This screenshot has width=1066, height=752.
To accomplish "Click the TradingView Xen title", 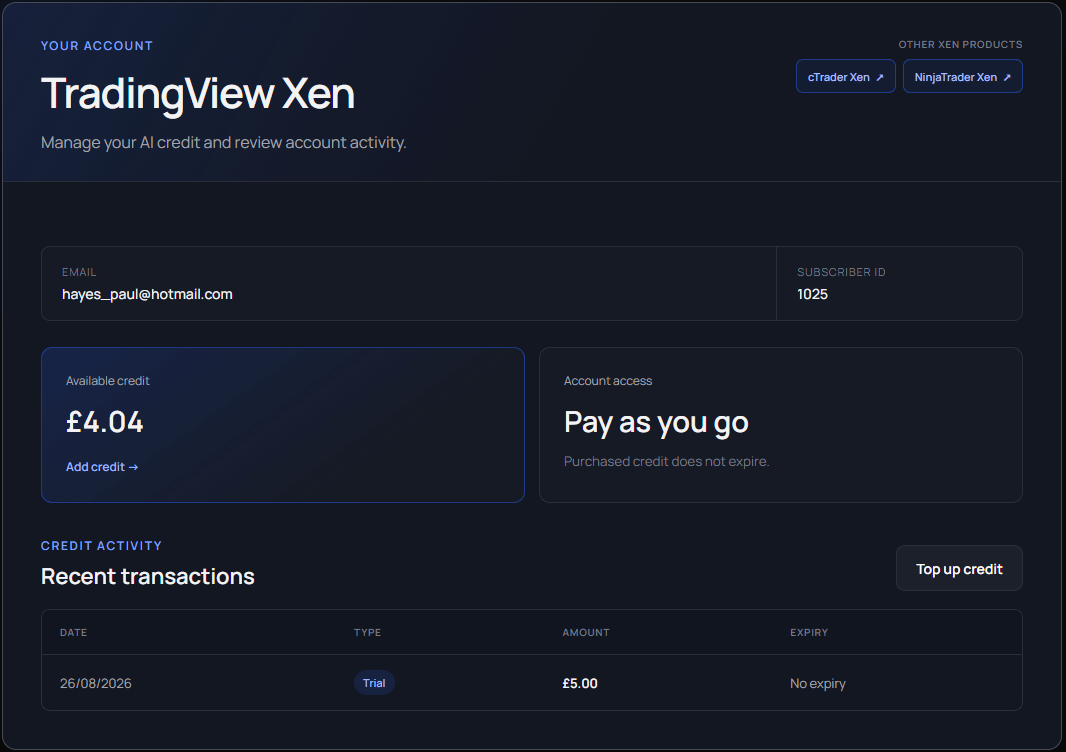I will pos(198,94).
